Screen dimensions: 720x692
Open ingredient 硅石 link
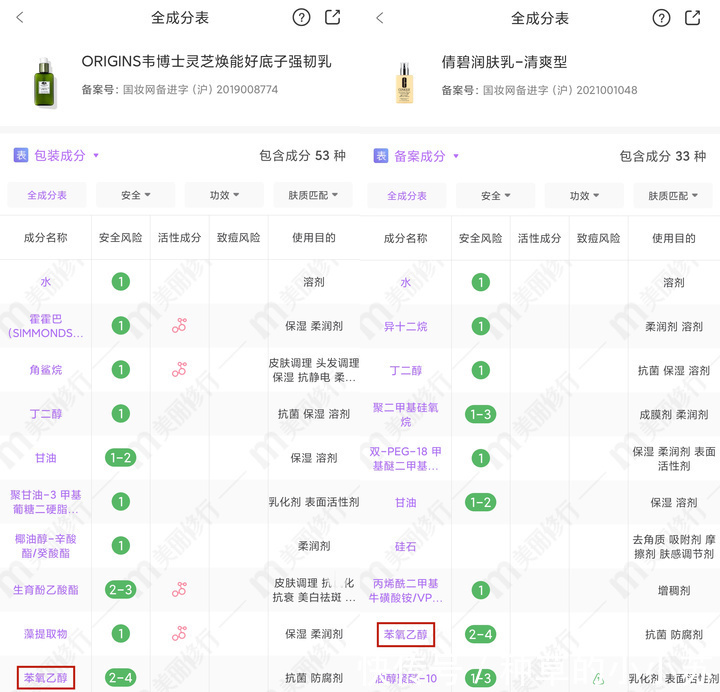point(405,546)
